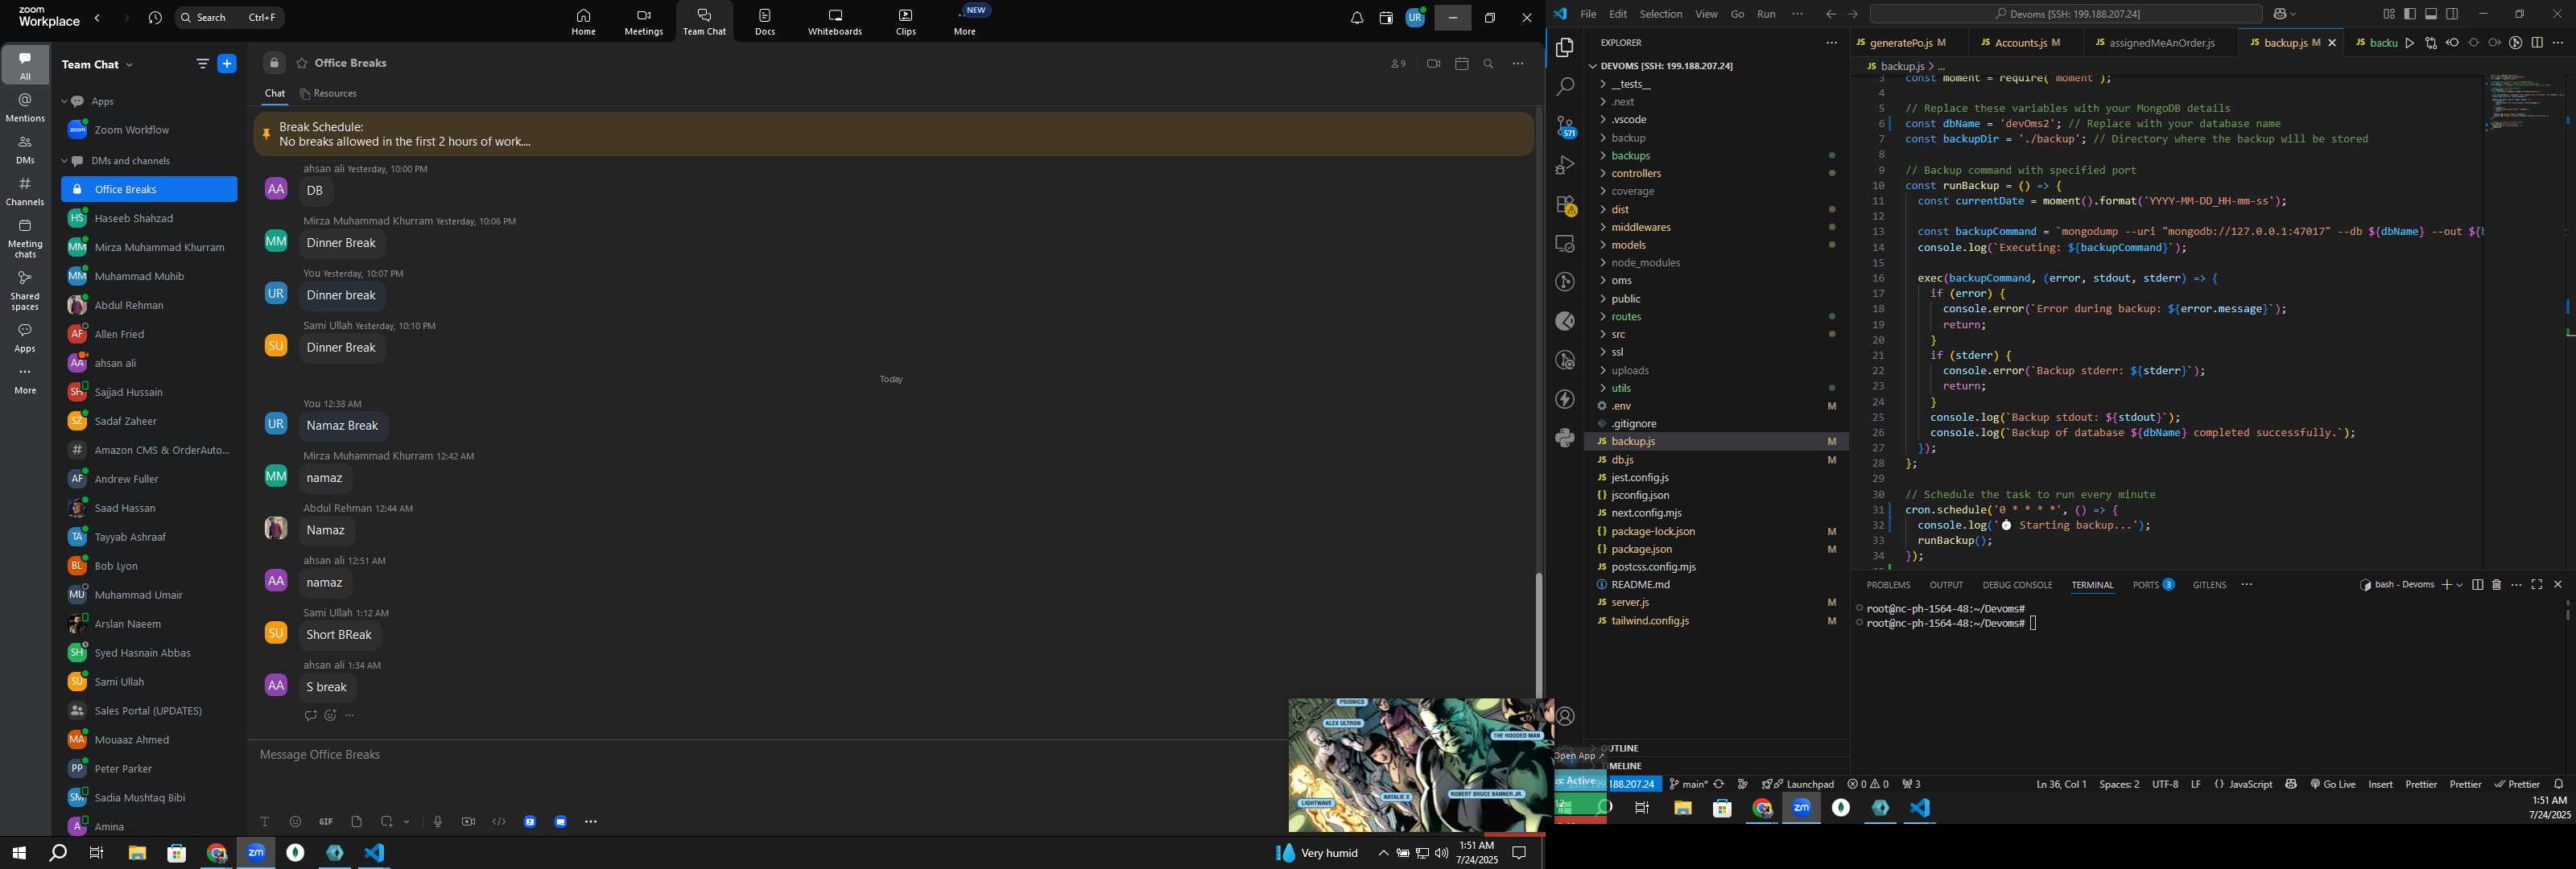Open VS Code Search view
Image resolution: width=2576 pixels, height=869 pixels.
pyautogui.click(x=1565, y=87)
